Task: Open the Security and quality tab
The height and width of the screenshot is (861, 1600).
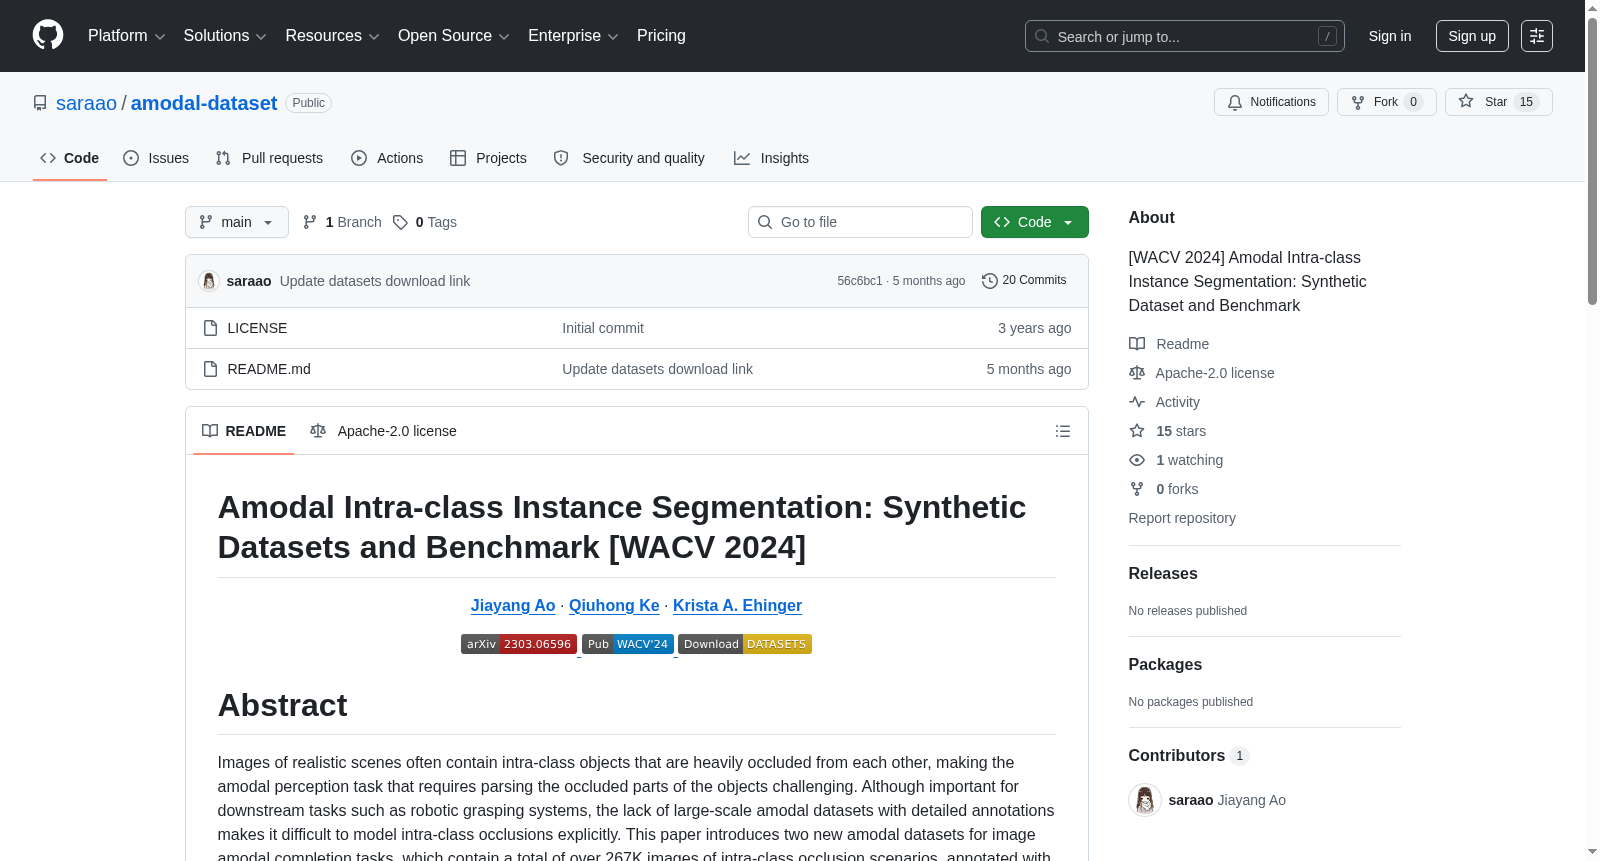Action: pyautogui.click(x=629, y=158)
